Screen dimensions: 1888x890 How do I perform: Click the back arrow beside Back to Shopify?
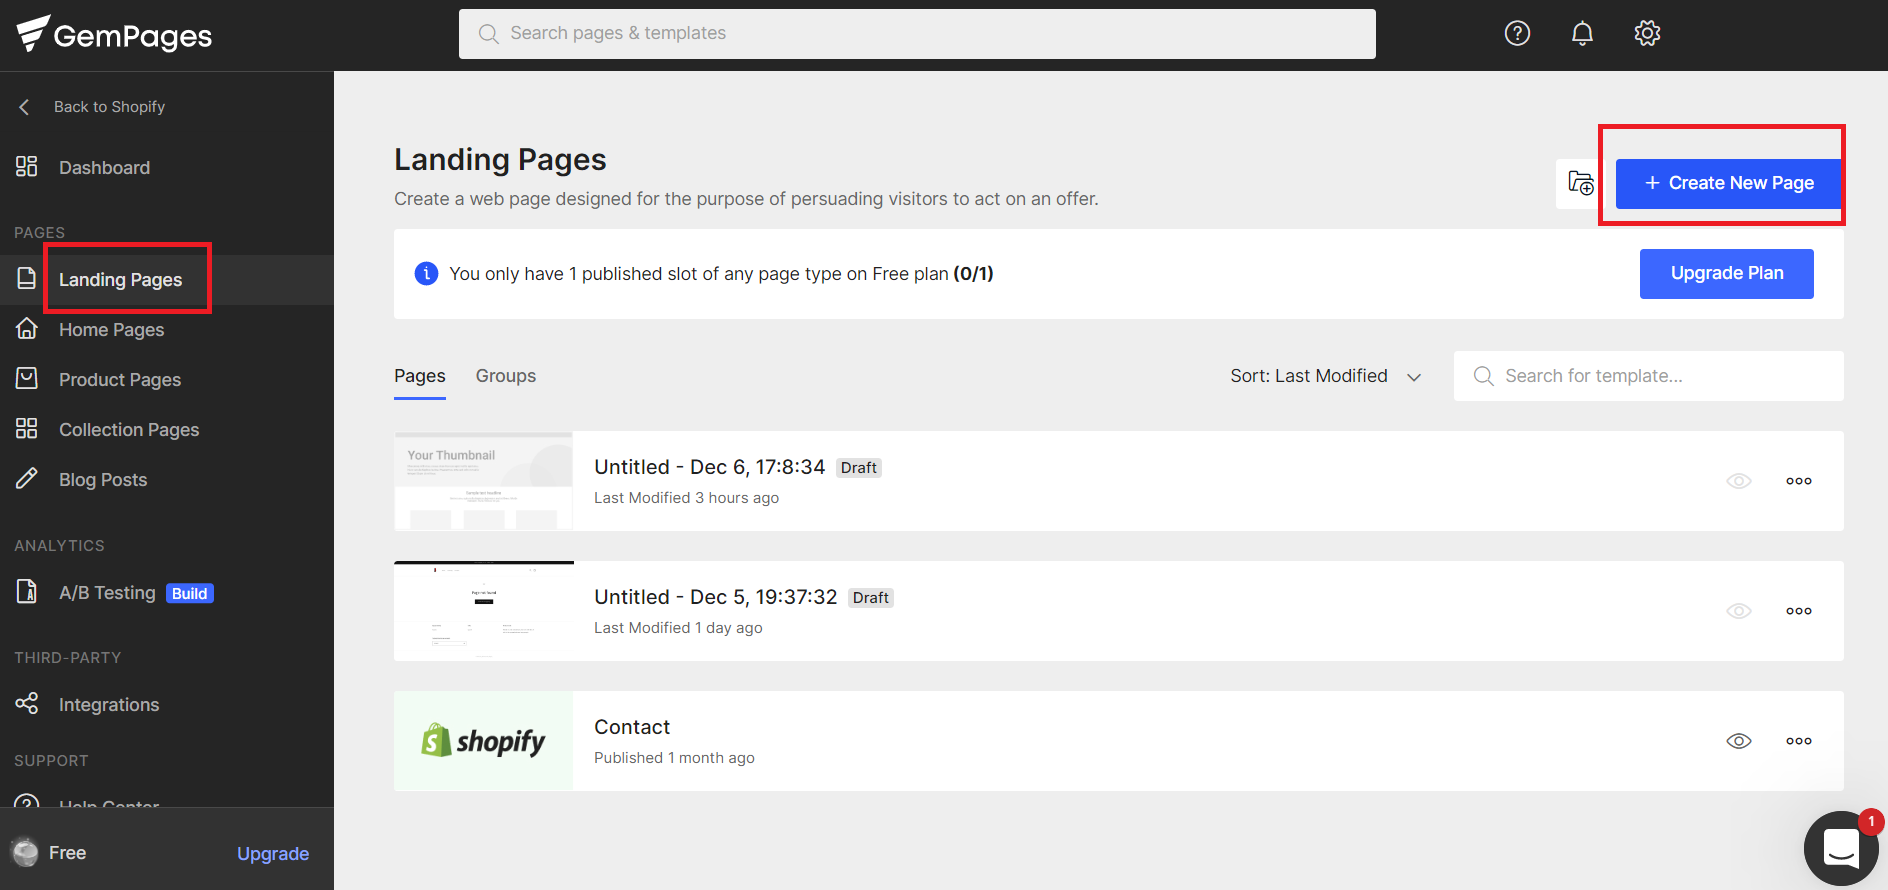pyautogui.click(x=24, y=107)
